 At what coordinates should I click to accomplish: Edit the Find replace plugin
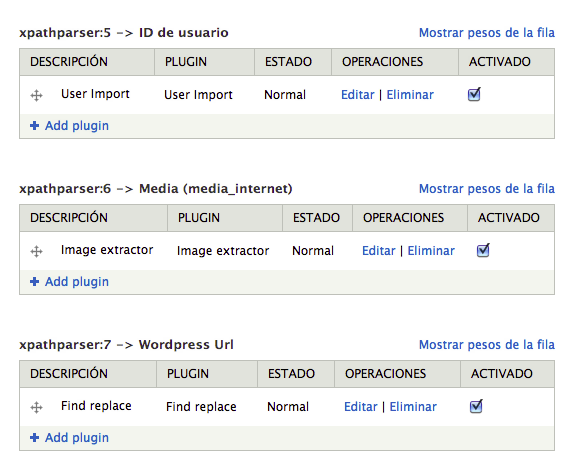[x=360, y=407]
